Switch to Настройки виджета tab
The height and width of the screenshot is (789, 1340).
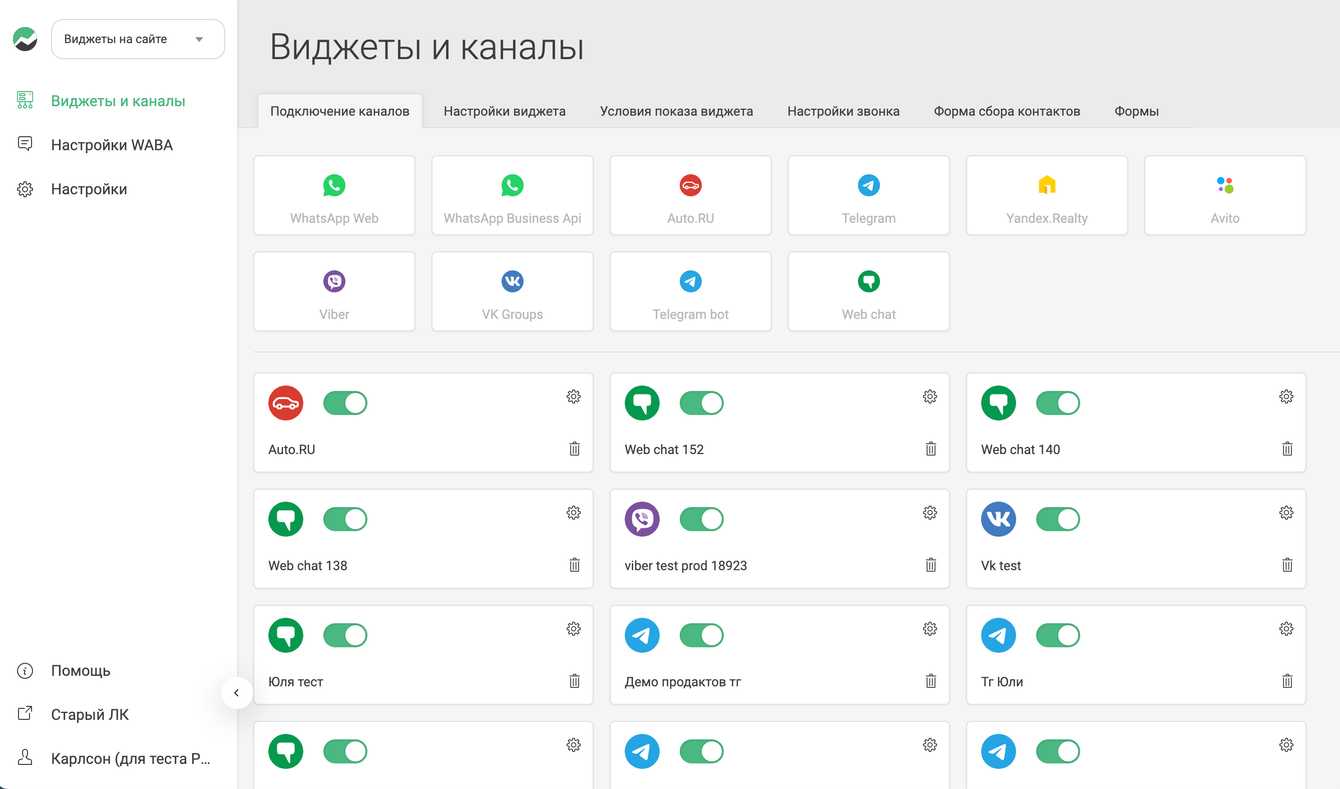505,111
